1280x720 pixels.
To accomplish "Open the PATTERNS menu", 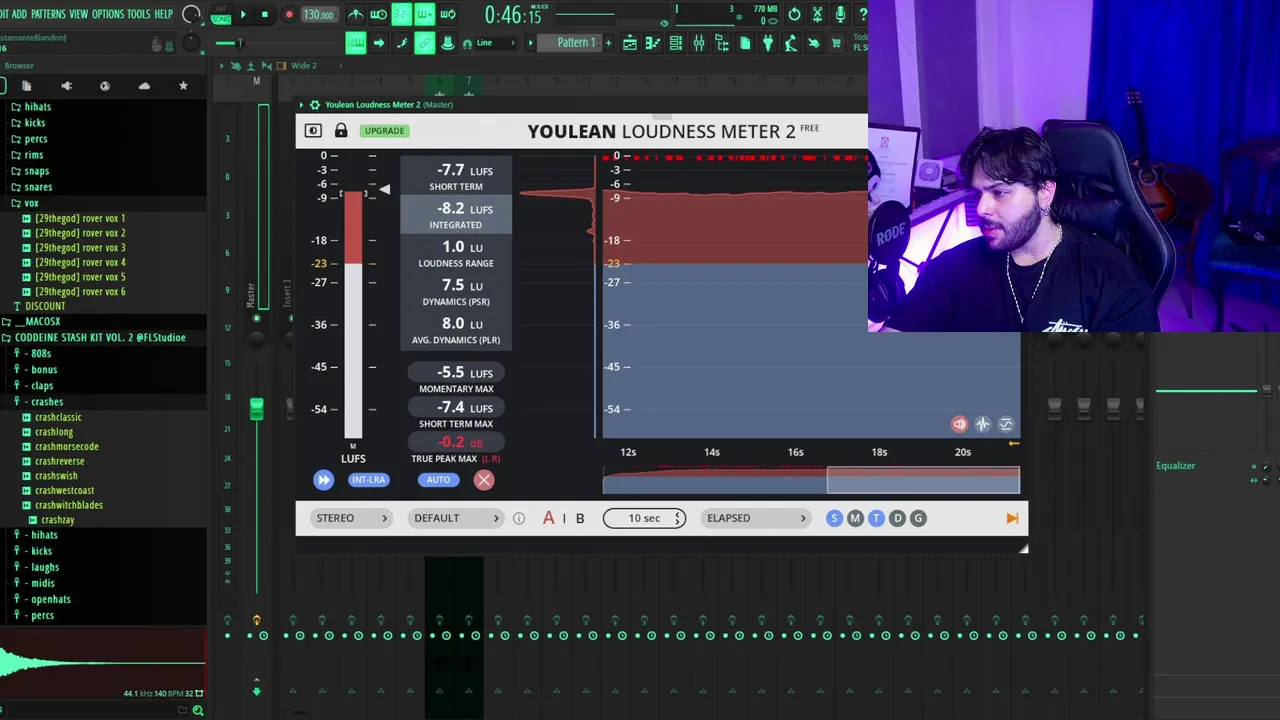I will point(48,14).
